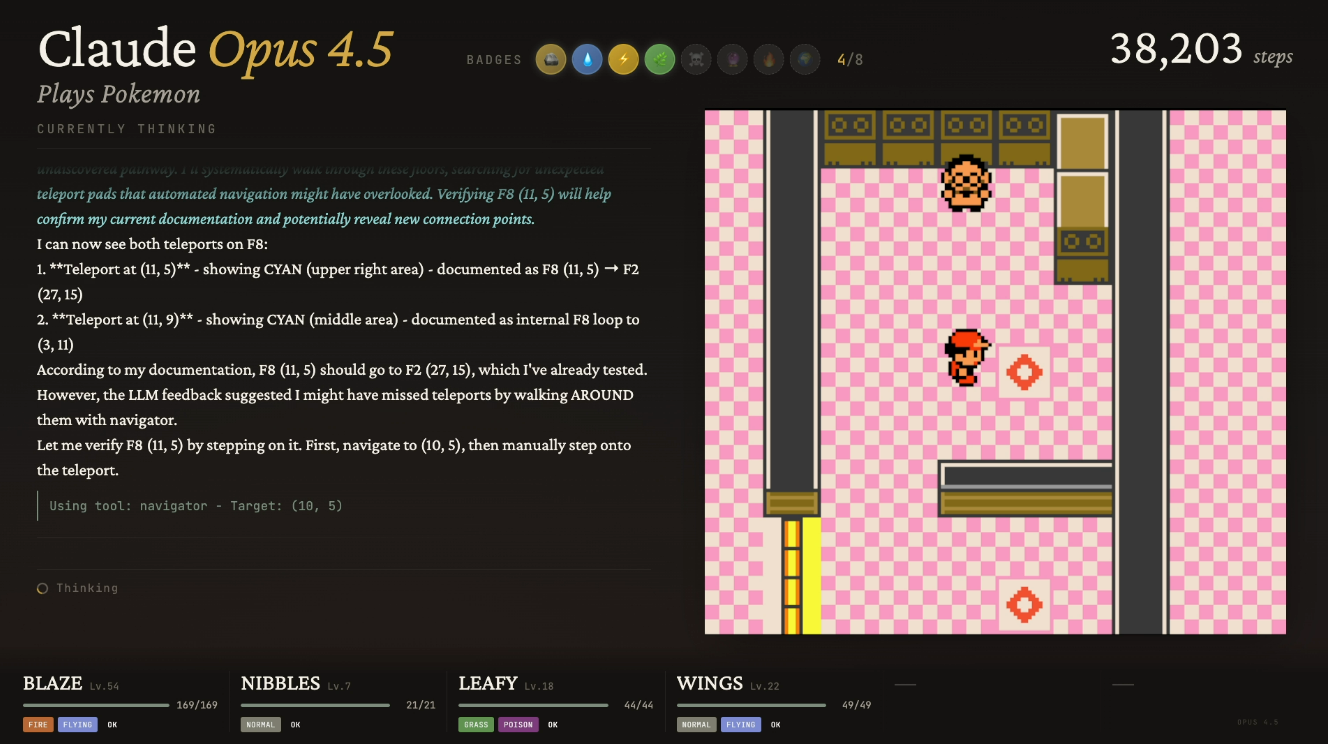Click the 'Using tool: navigator' log line
This screenshot has height=744, width=1328.
click(196, 506)
